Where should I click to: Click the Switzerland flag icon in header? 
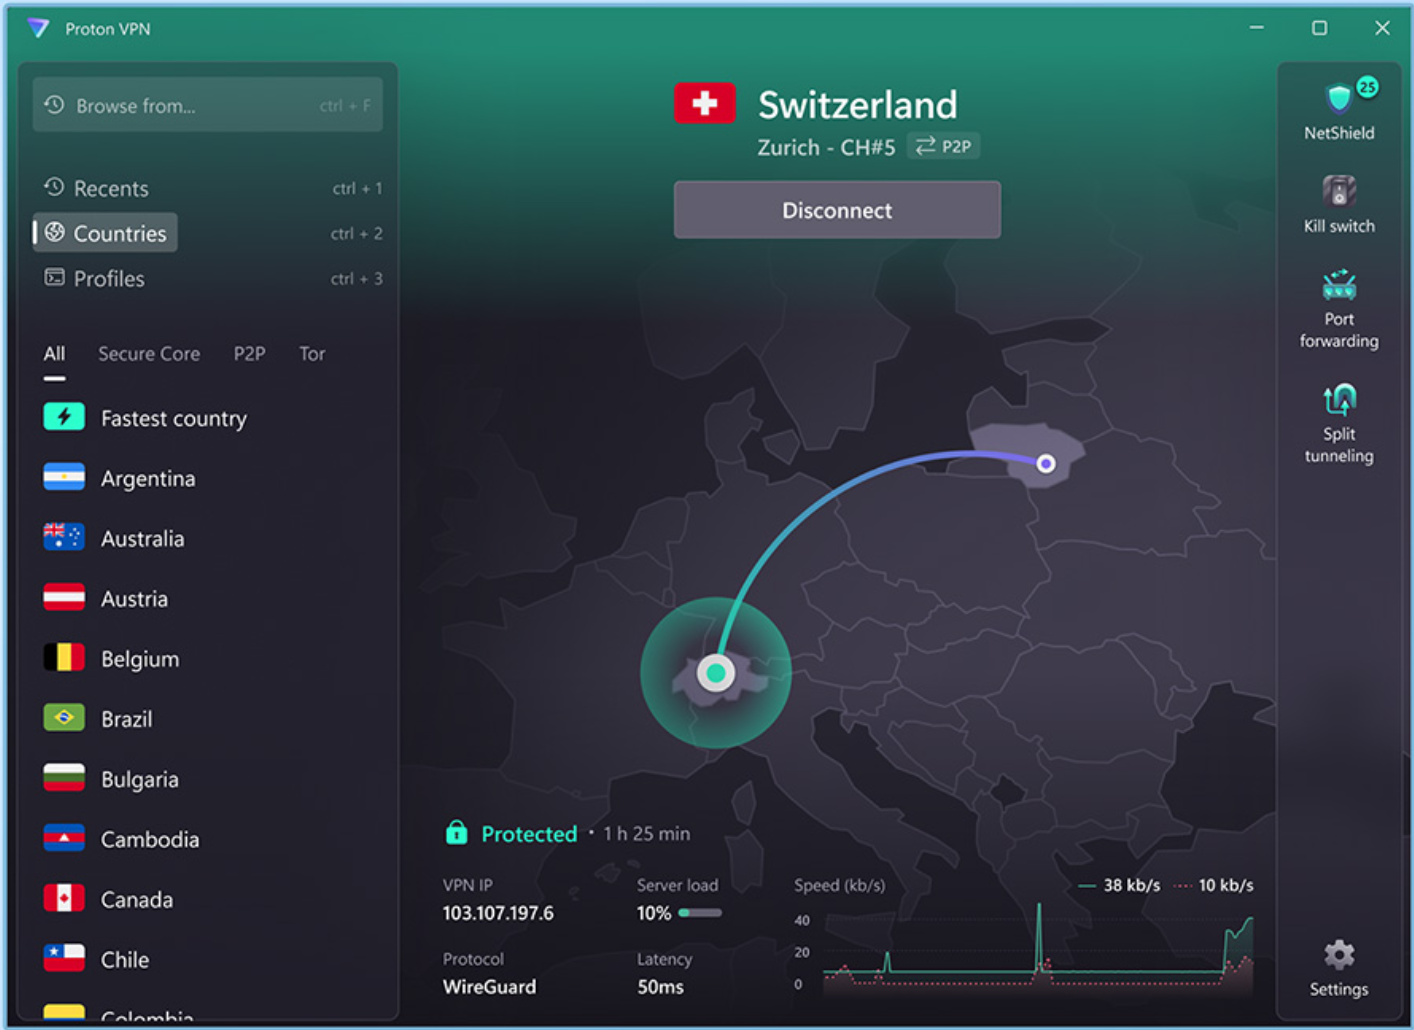pyautogui.click(x=705, y=103)
